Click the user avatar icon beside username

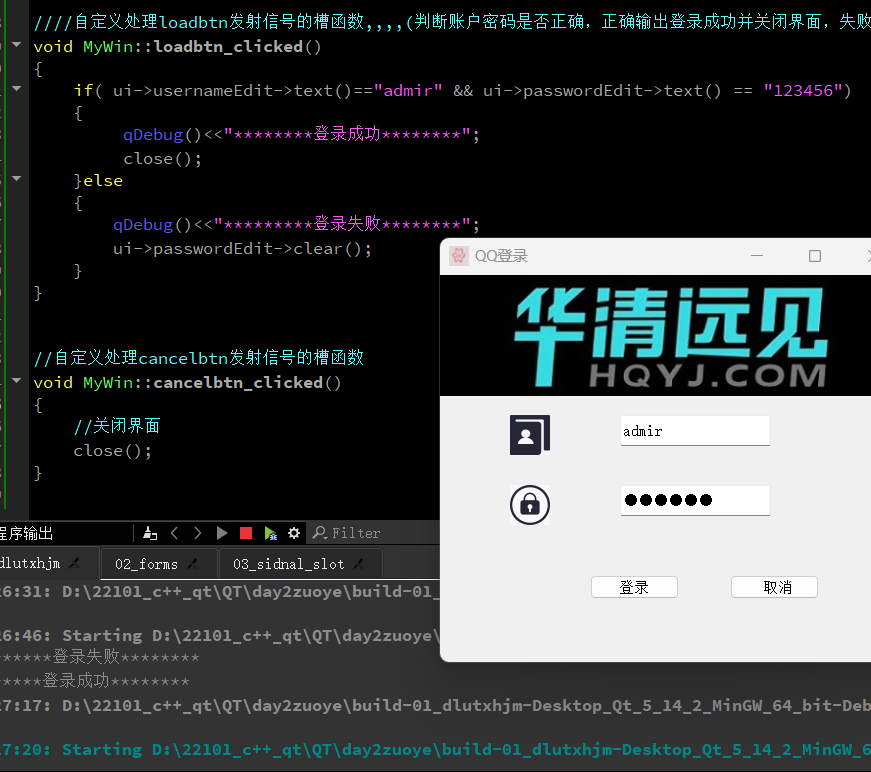pyautogui.click(x=530, y=435)
